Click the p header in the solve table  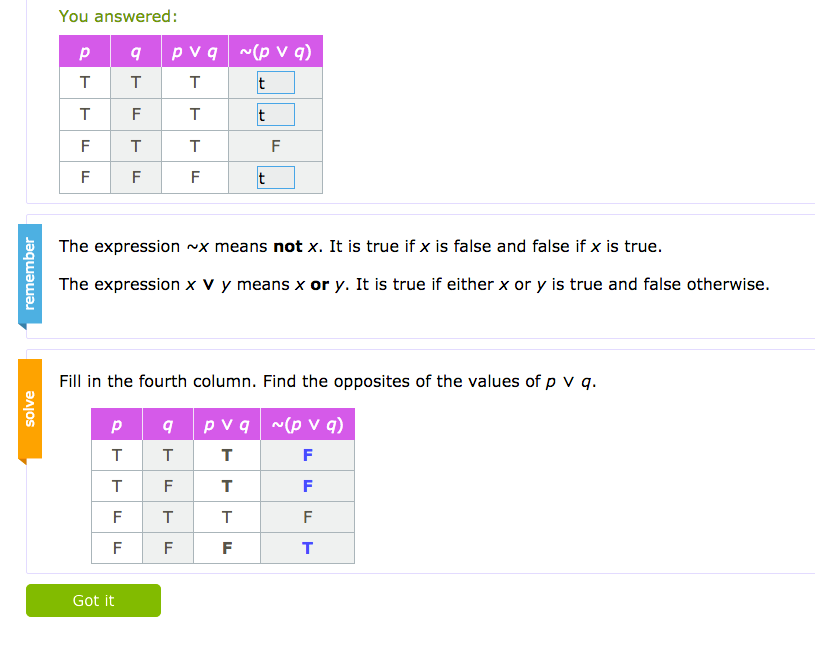117,425
